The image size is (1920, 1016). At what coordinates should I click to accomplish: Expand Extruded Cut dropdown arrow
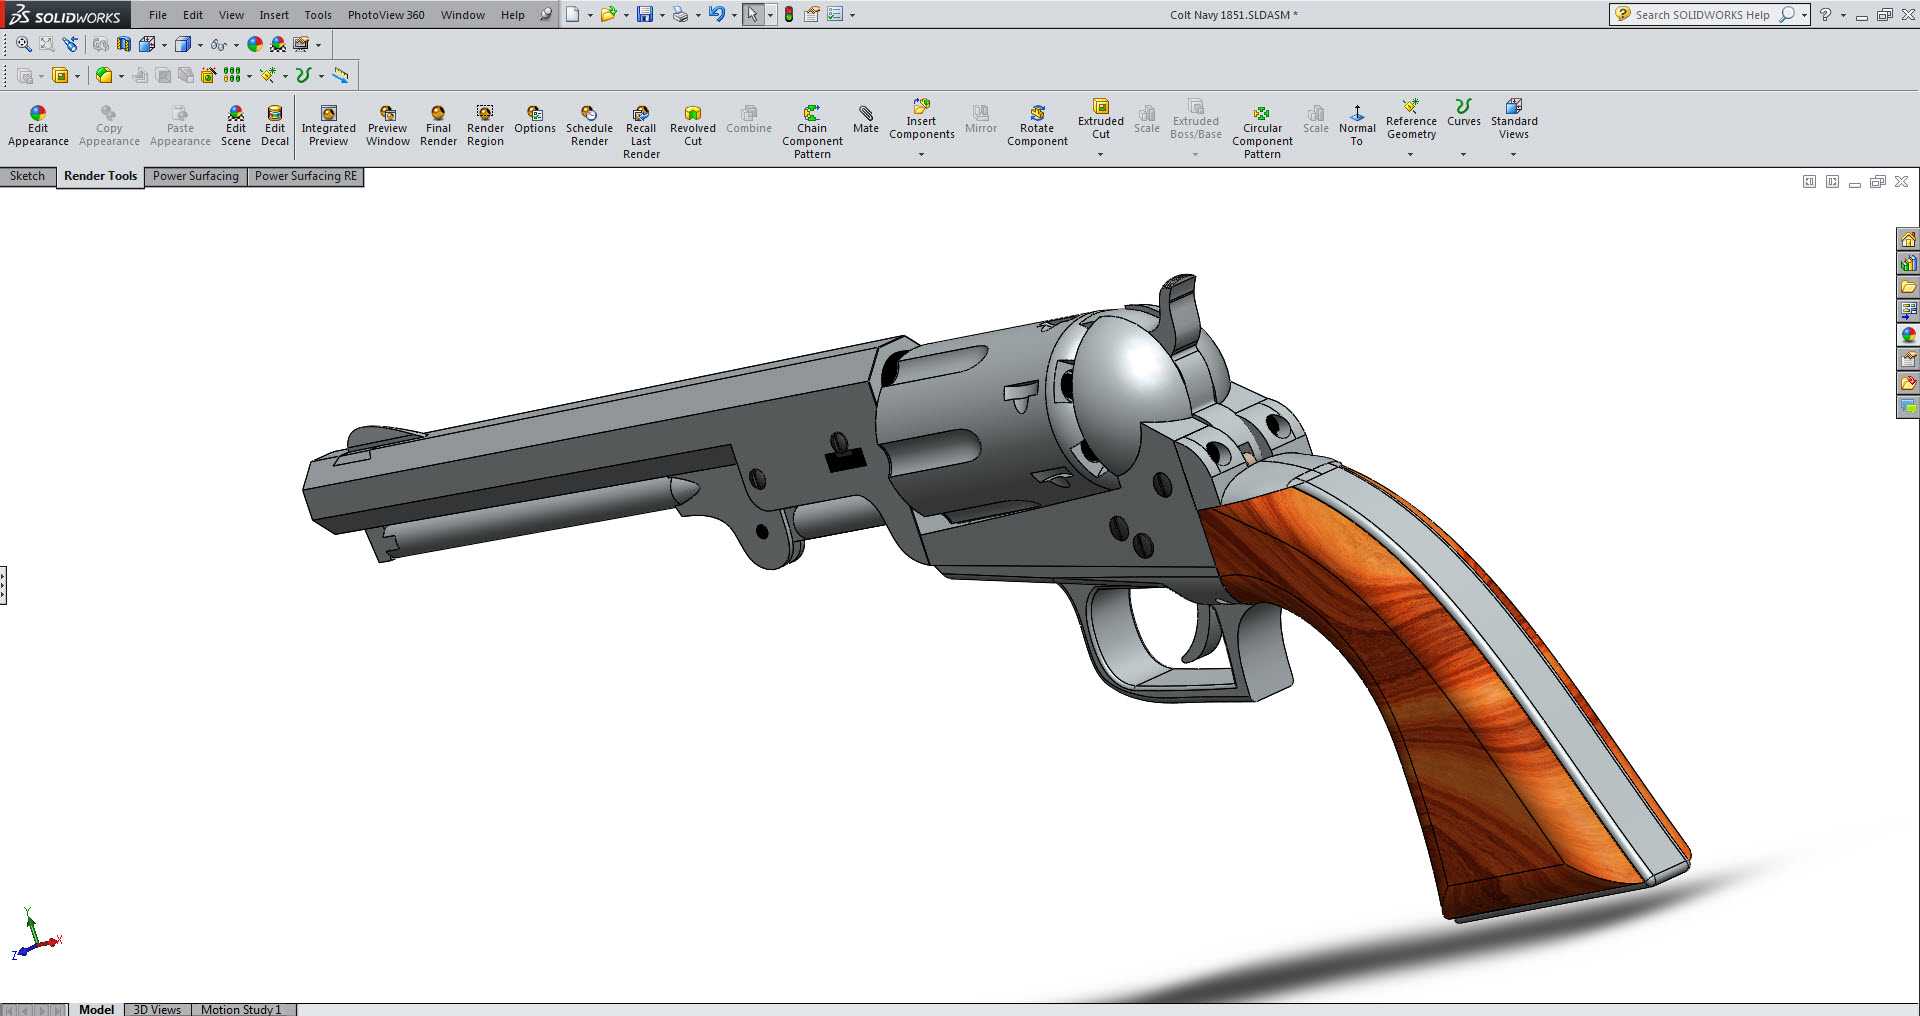click(1100, 154)
